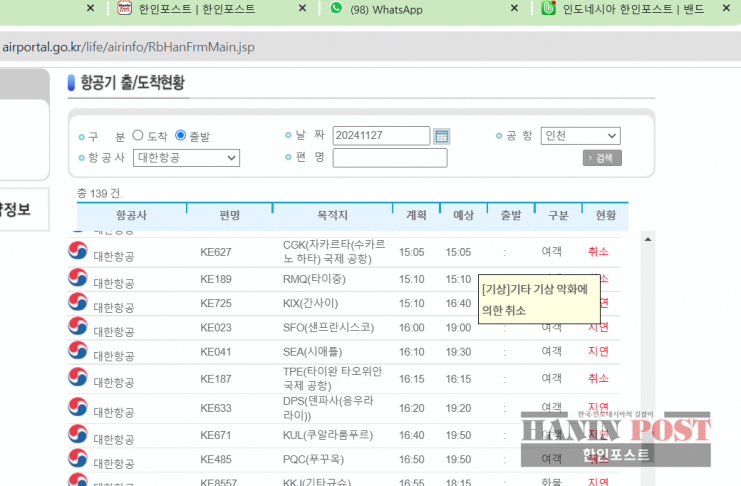Switch to the (98) WhatsApp tab
Image resolution: width=741 pixels, height=486 pixels.
coord(400,9)
